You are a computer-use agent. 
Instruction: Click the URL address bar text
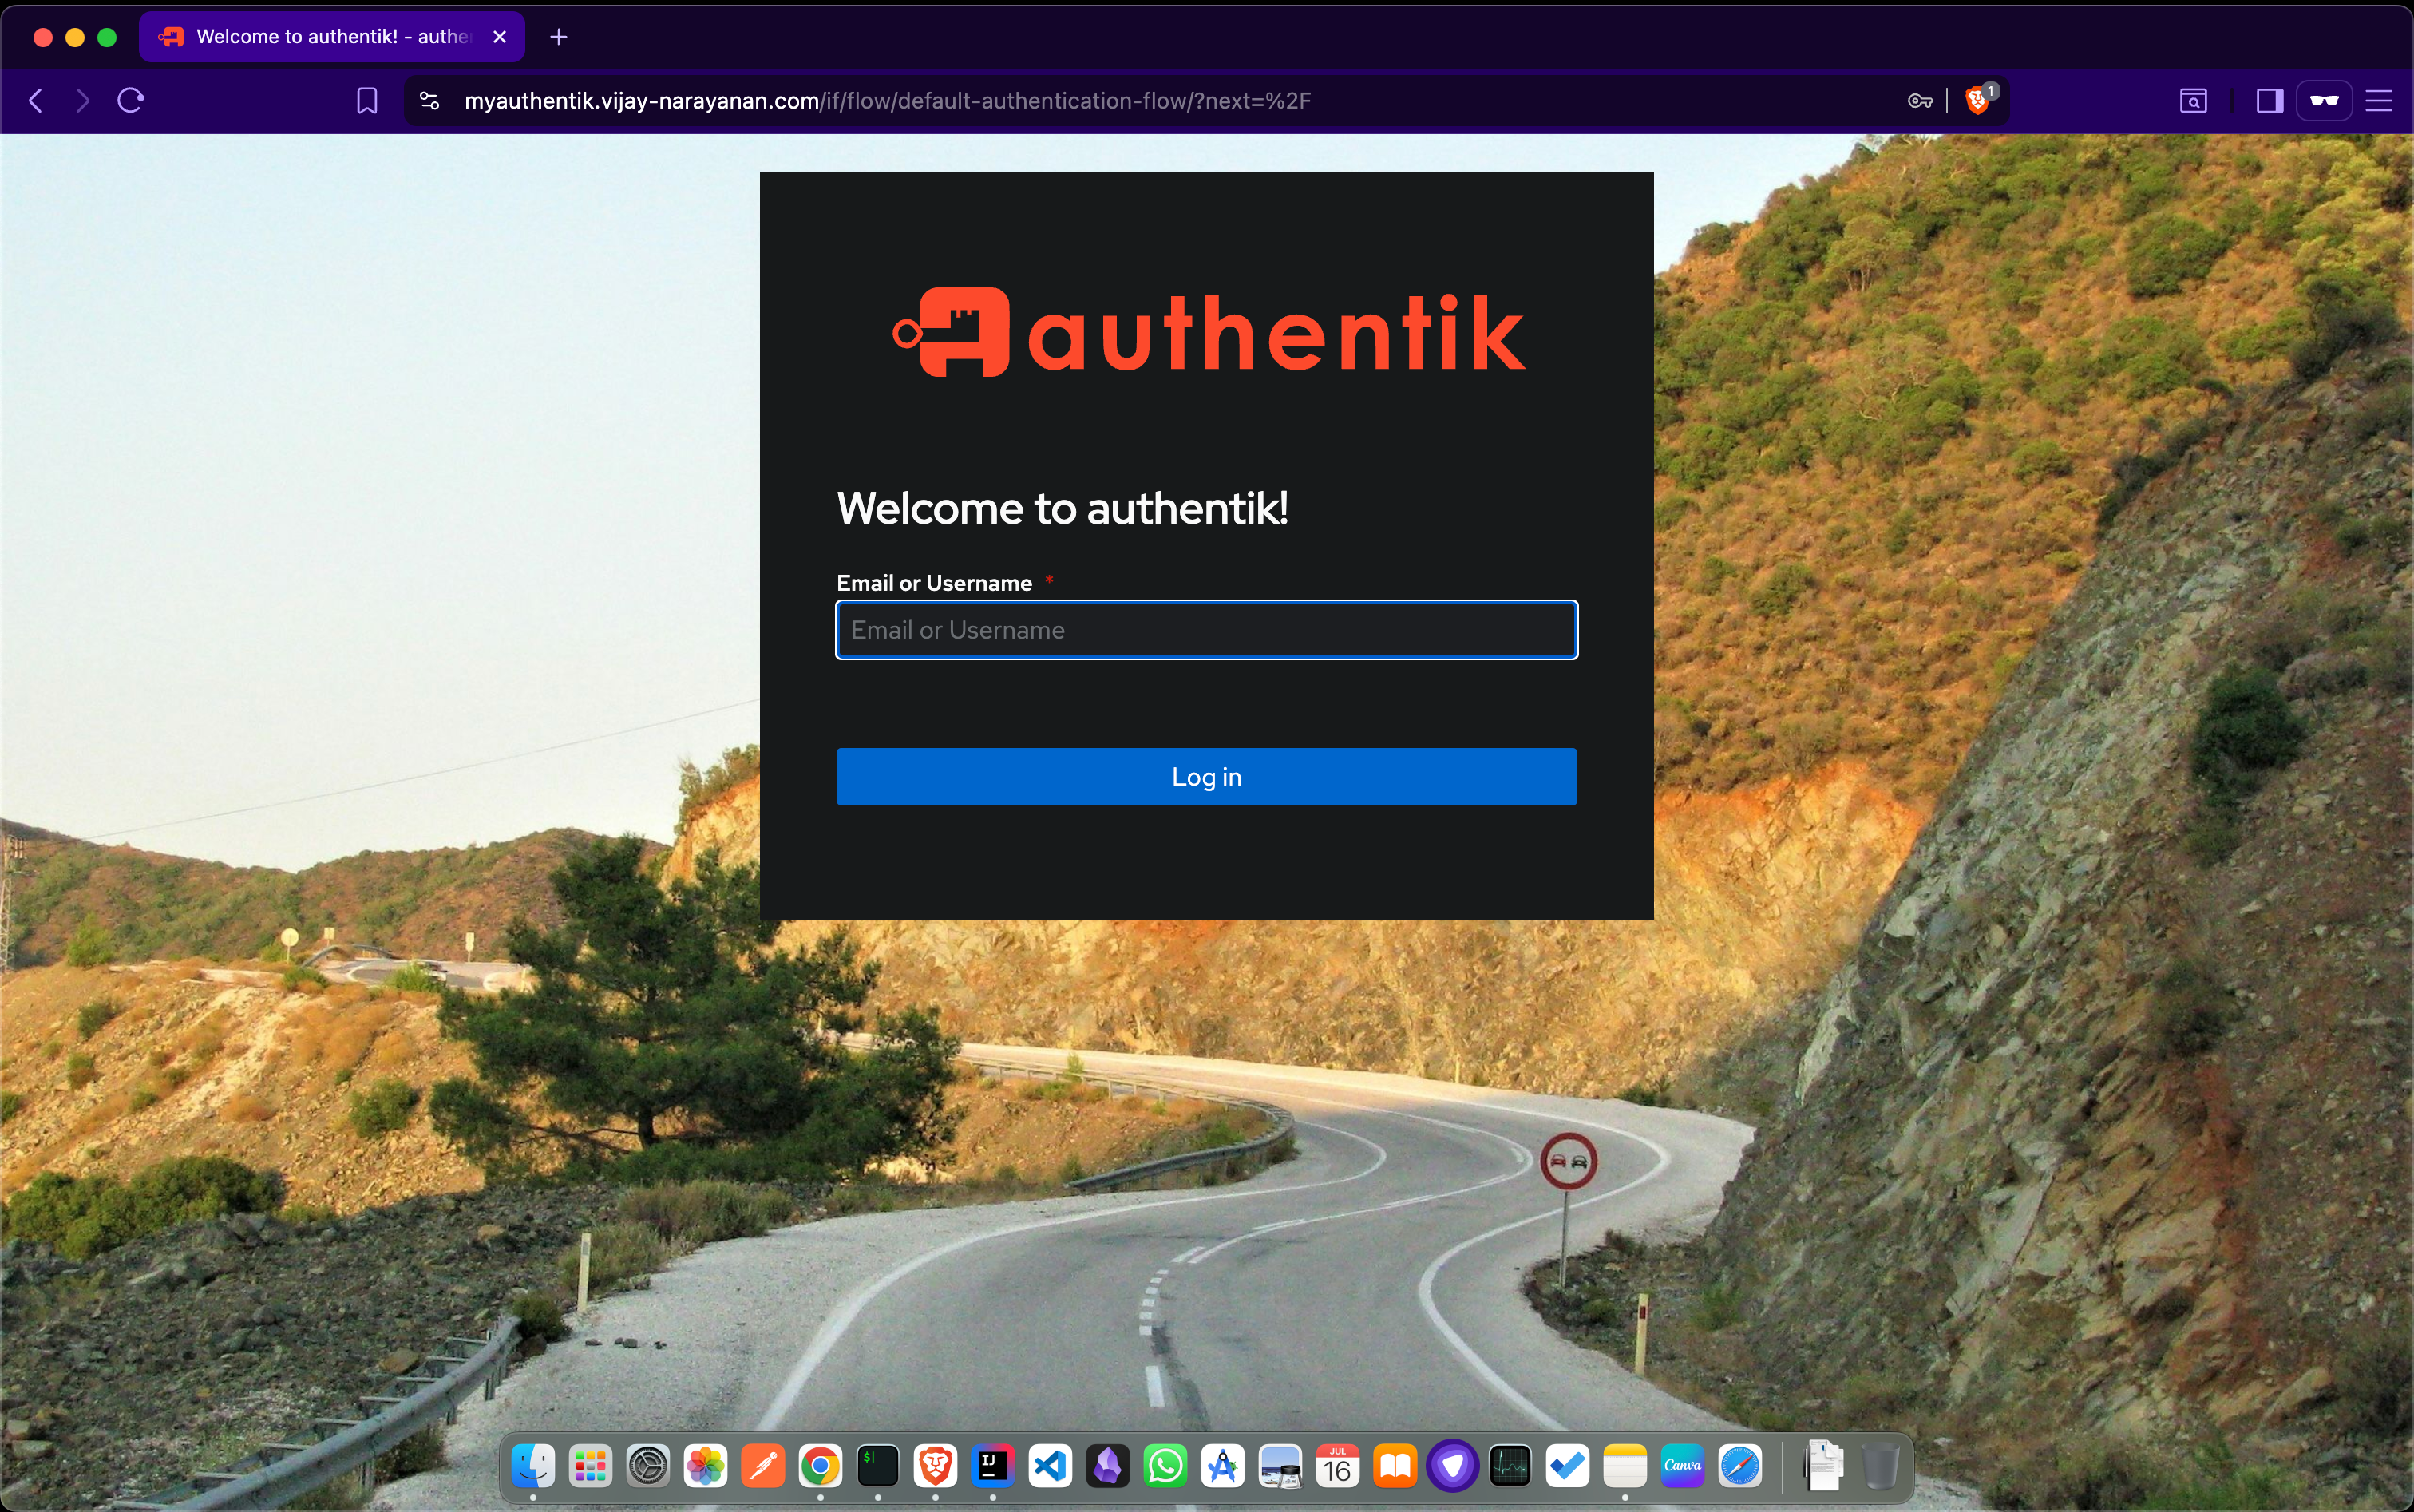click(x=887, y=101)
